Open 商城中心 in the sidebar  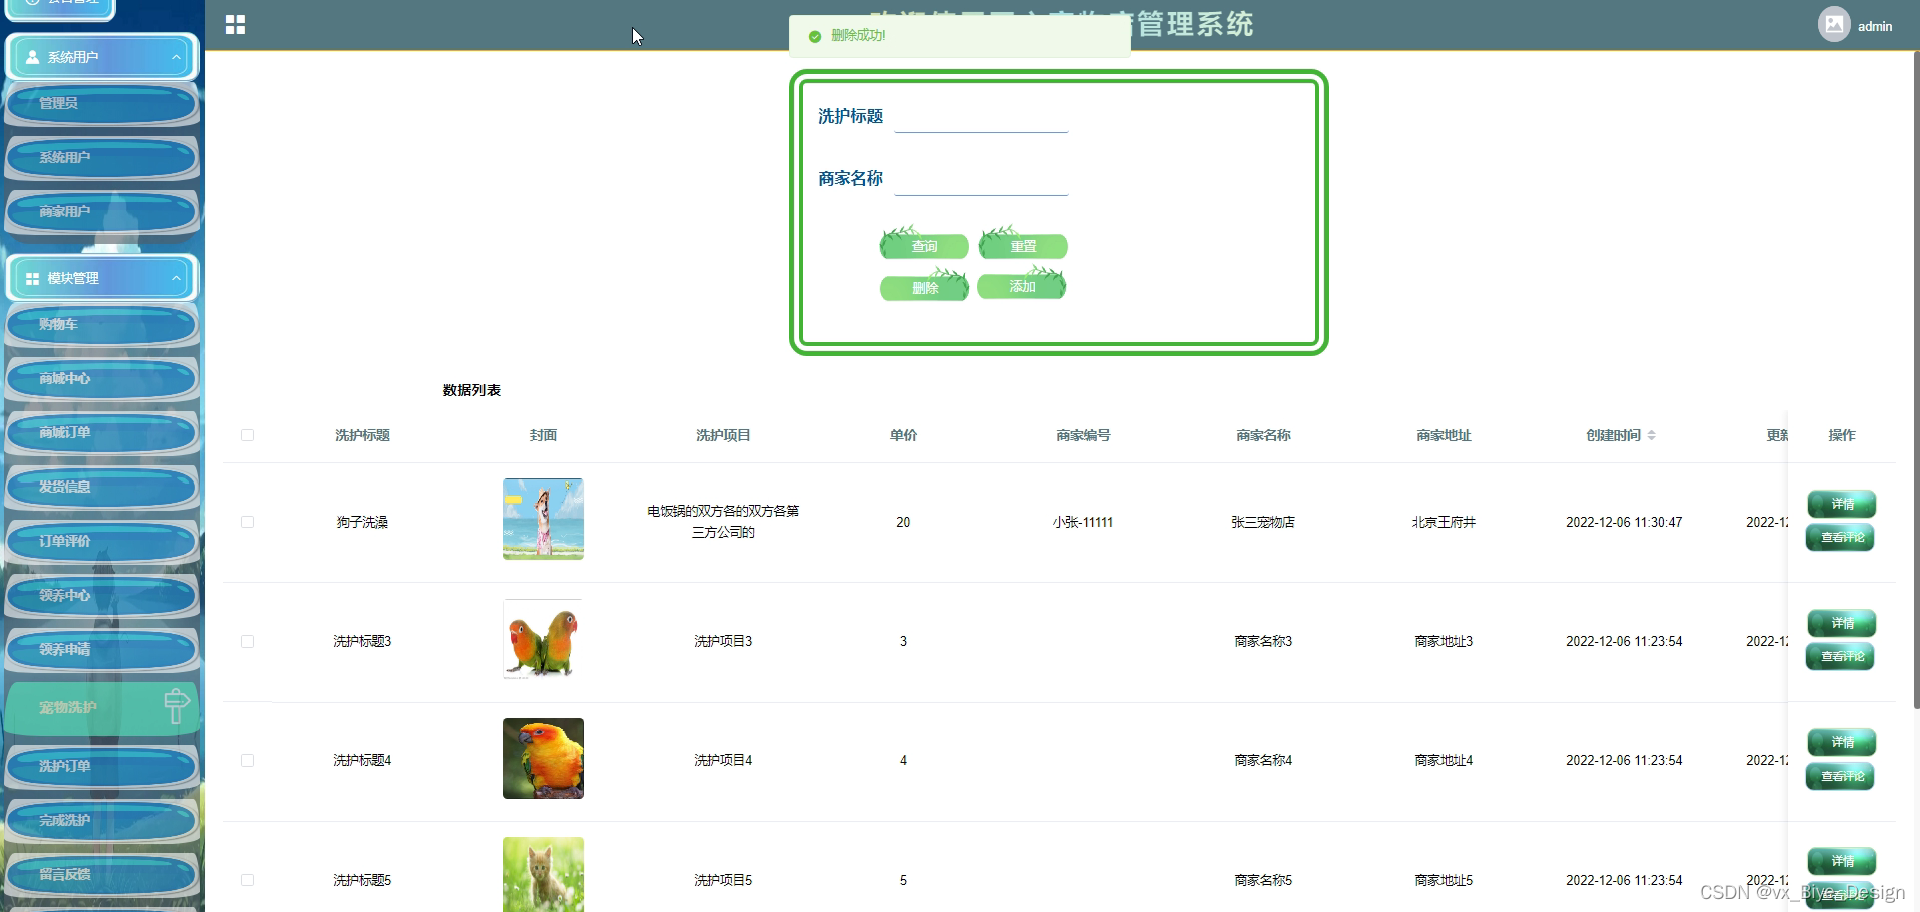[102, 378]
